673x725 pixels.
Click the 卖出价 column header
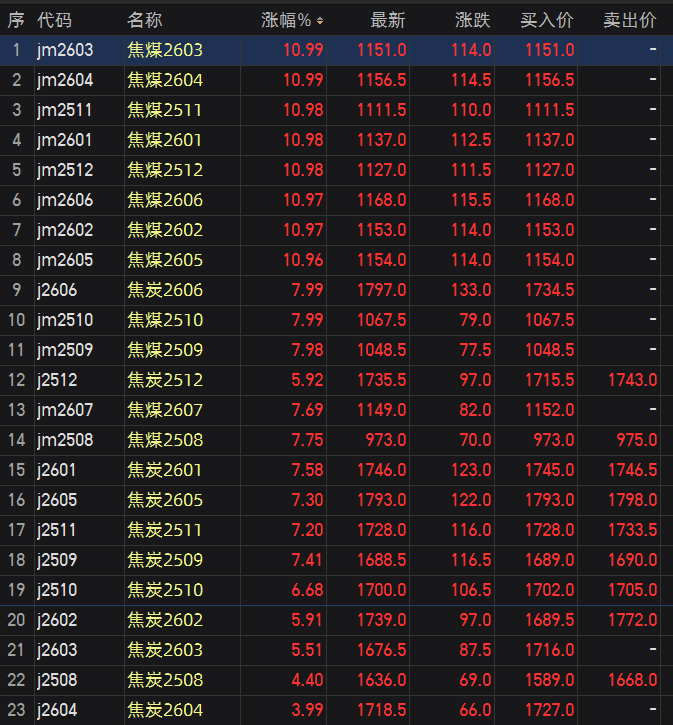point(630,20)
